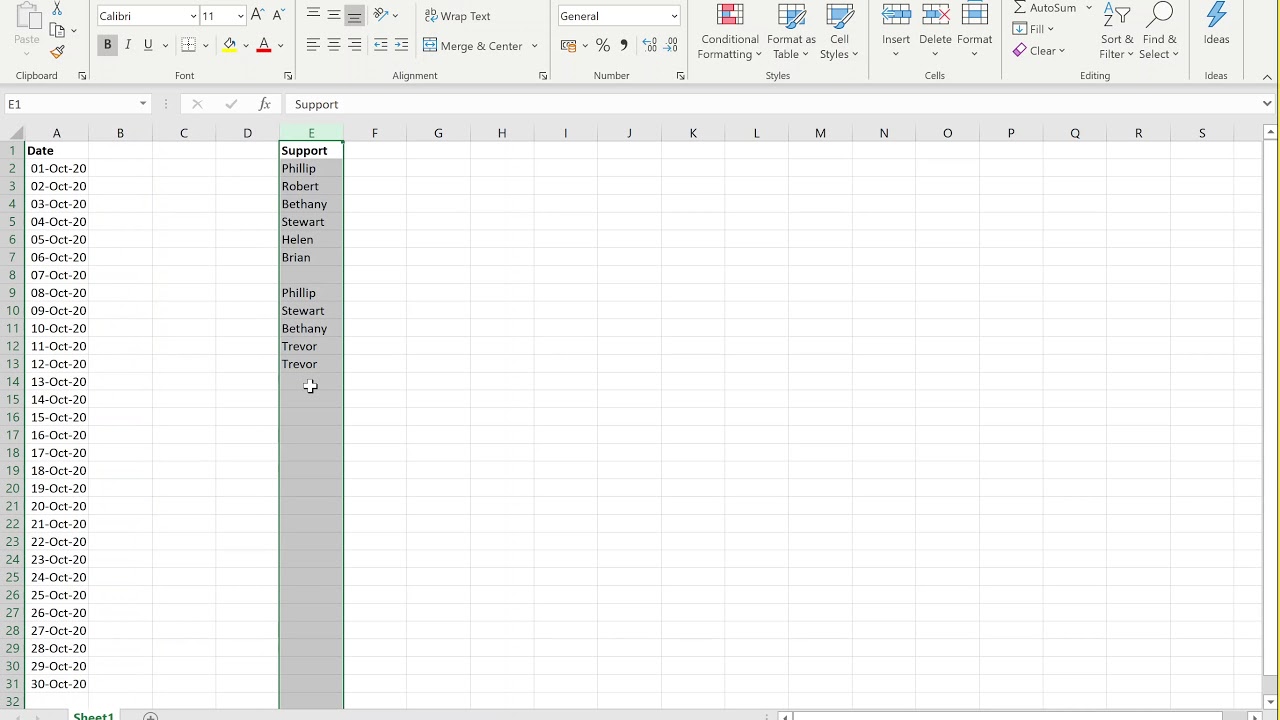This screenshot has height=720, width=1280.
Task: Click the Fill Color paint bucket
Action: (230, 45)
